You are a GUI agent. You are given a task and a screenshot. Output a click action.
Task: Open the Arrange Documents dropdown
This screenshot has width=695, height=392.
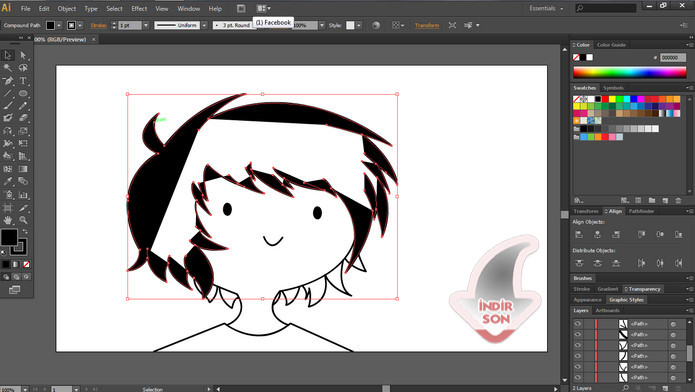coord(263,8)
